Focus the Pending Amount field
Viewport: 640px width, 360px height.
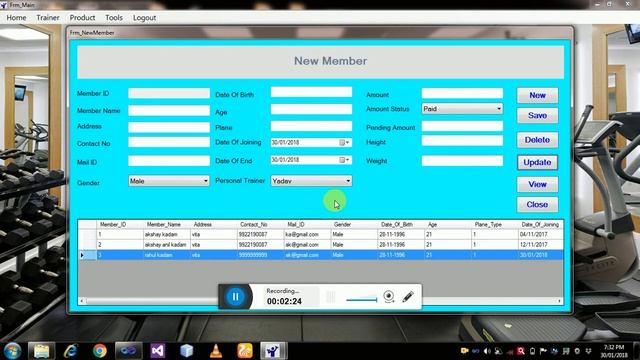point(462,126)
